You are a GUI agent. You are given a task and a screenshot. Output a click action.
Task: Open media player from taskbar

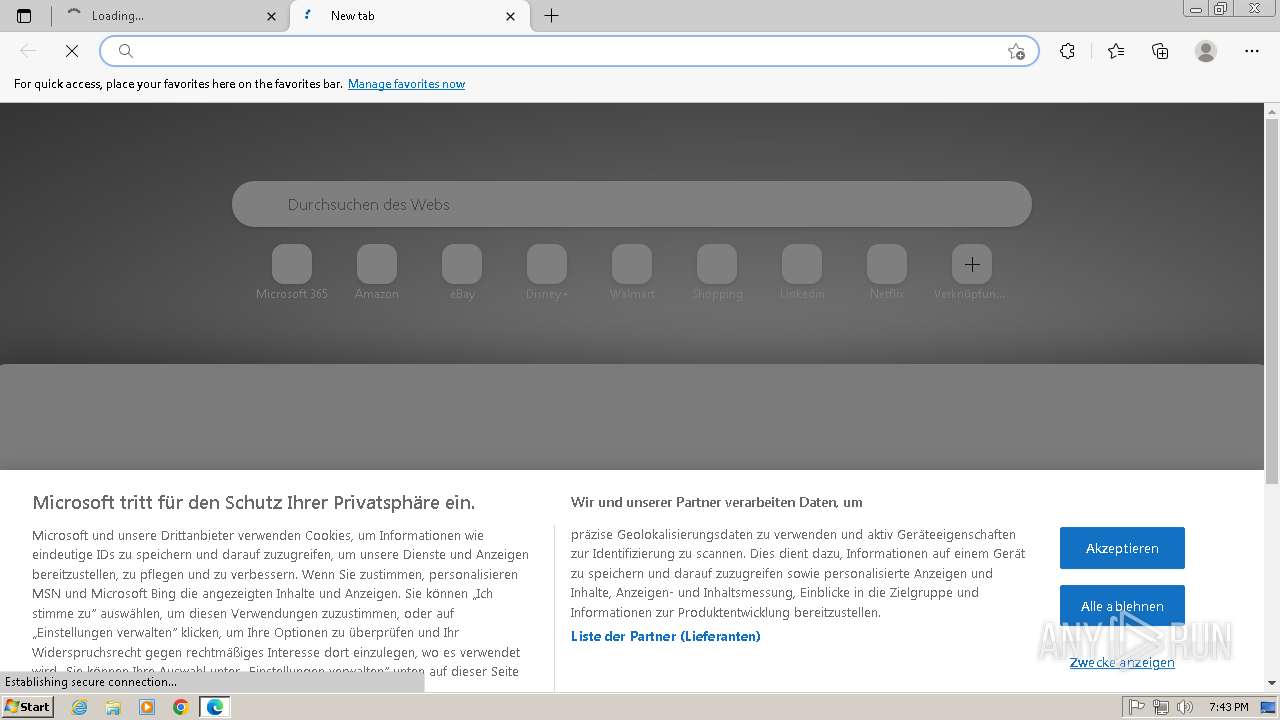coord(147,707)
